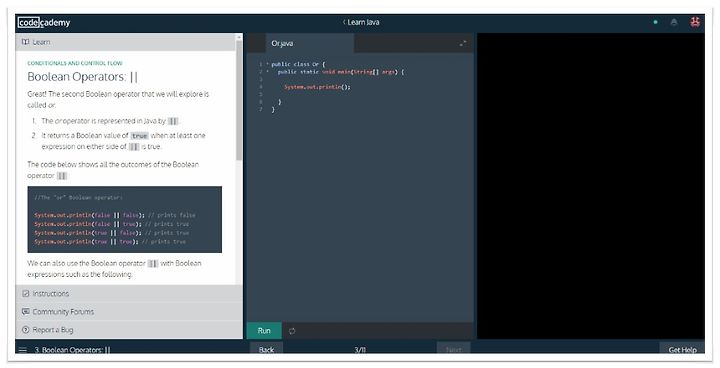
Task: Click 3. Boolean Operators: || lesson title
Action: pyautogui.click(x=72, y=350)
